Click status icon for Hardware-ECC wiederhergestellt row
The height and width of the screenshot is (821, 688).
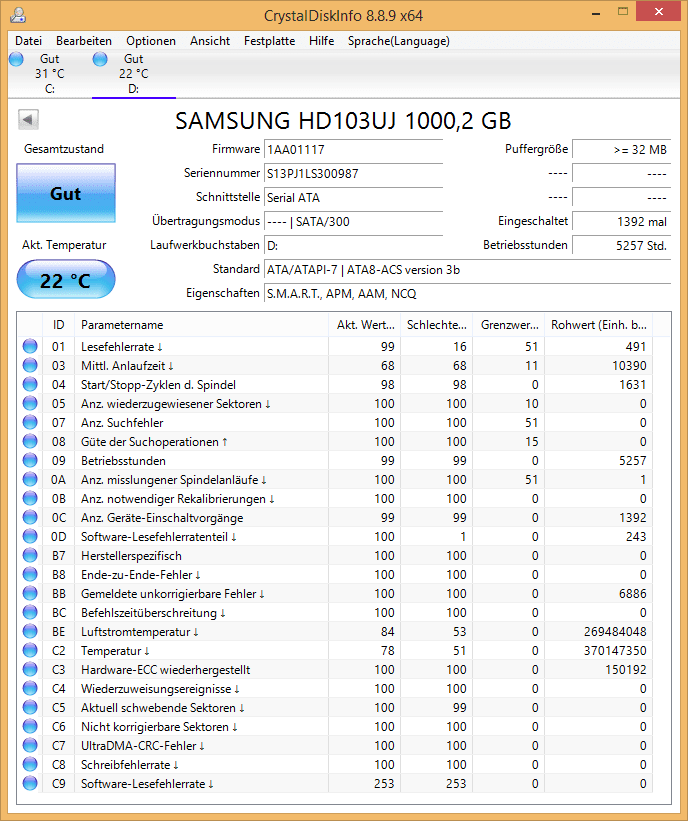(x=30, y=670)
